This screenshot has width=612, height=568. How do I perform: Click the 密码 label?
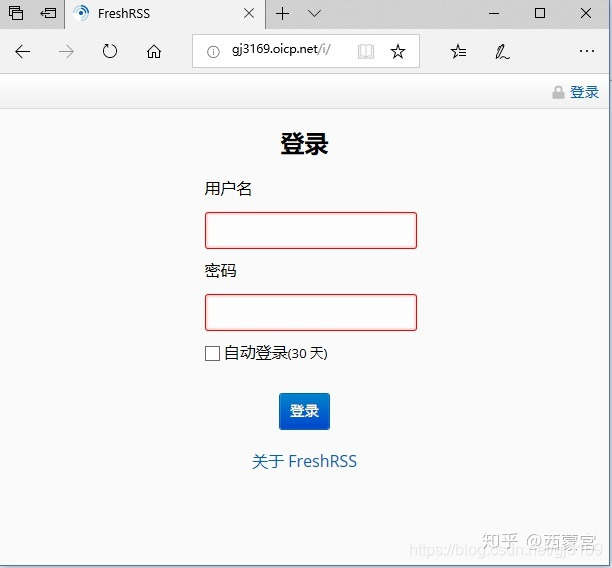(x=221, y=271)
